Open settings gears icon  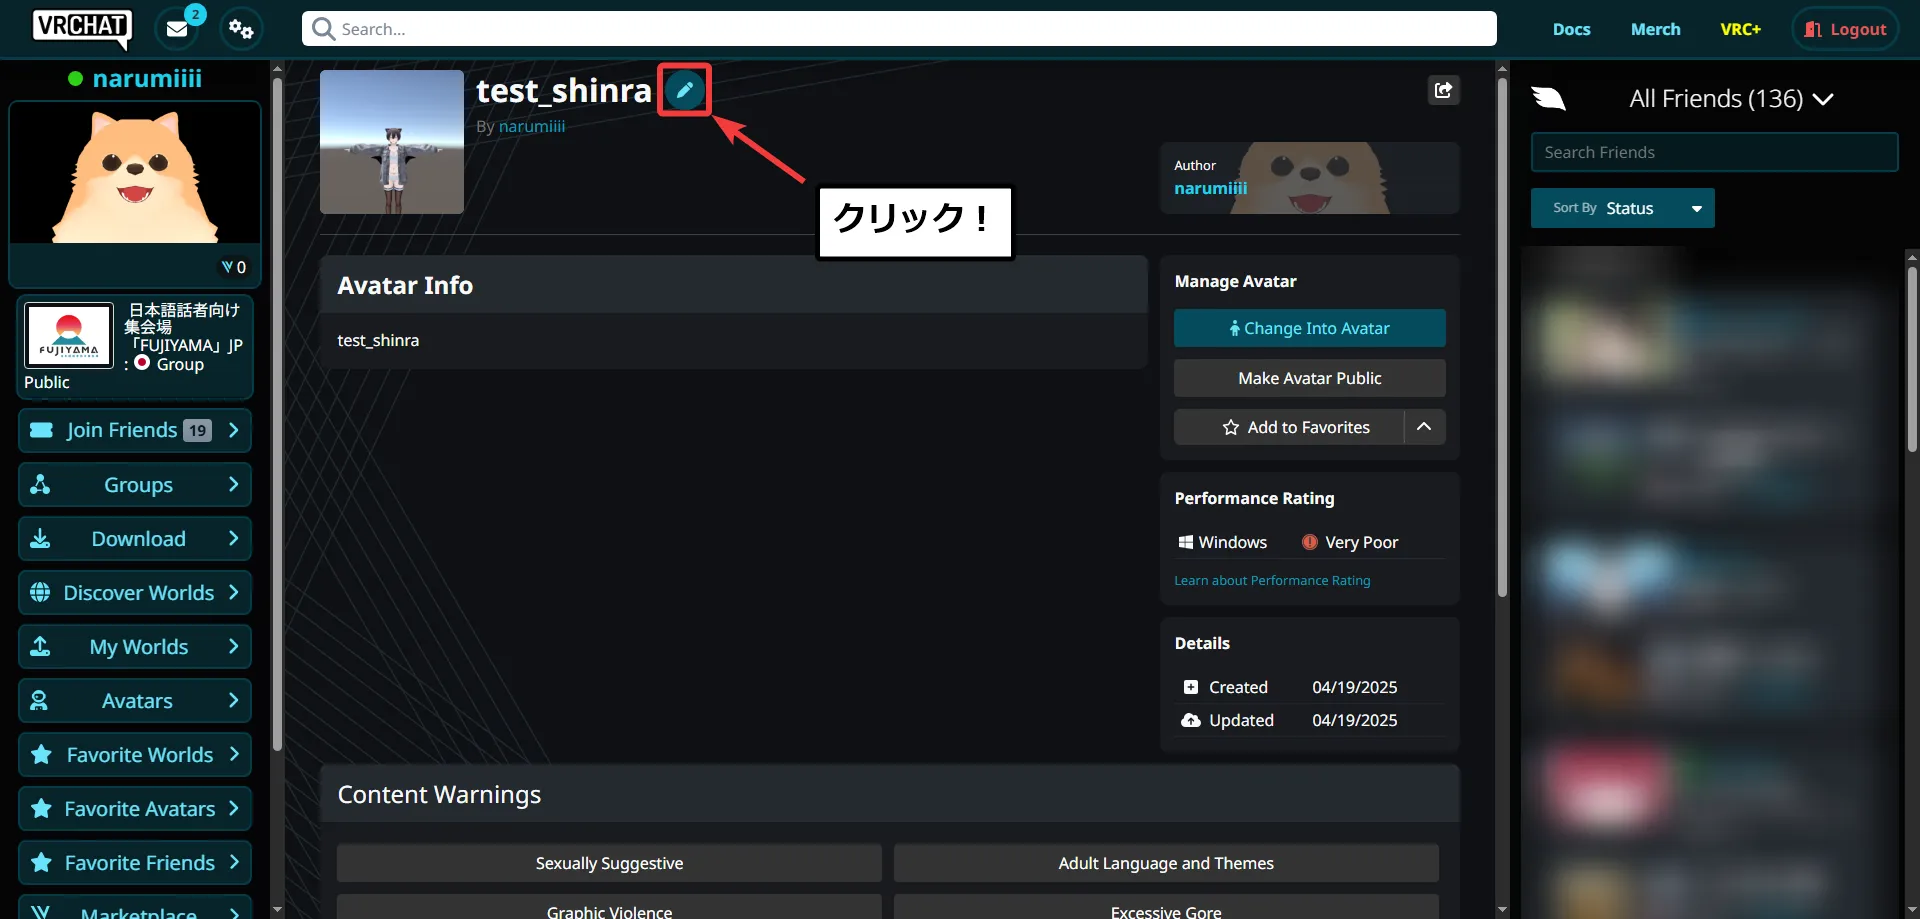click(241, 29)
